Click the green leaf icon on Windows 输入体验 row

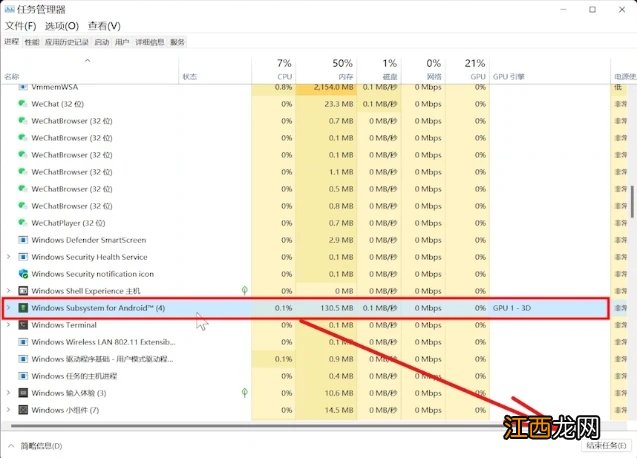245,393
